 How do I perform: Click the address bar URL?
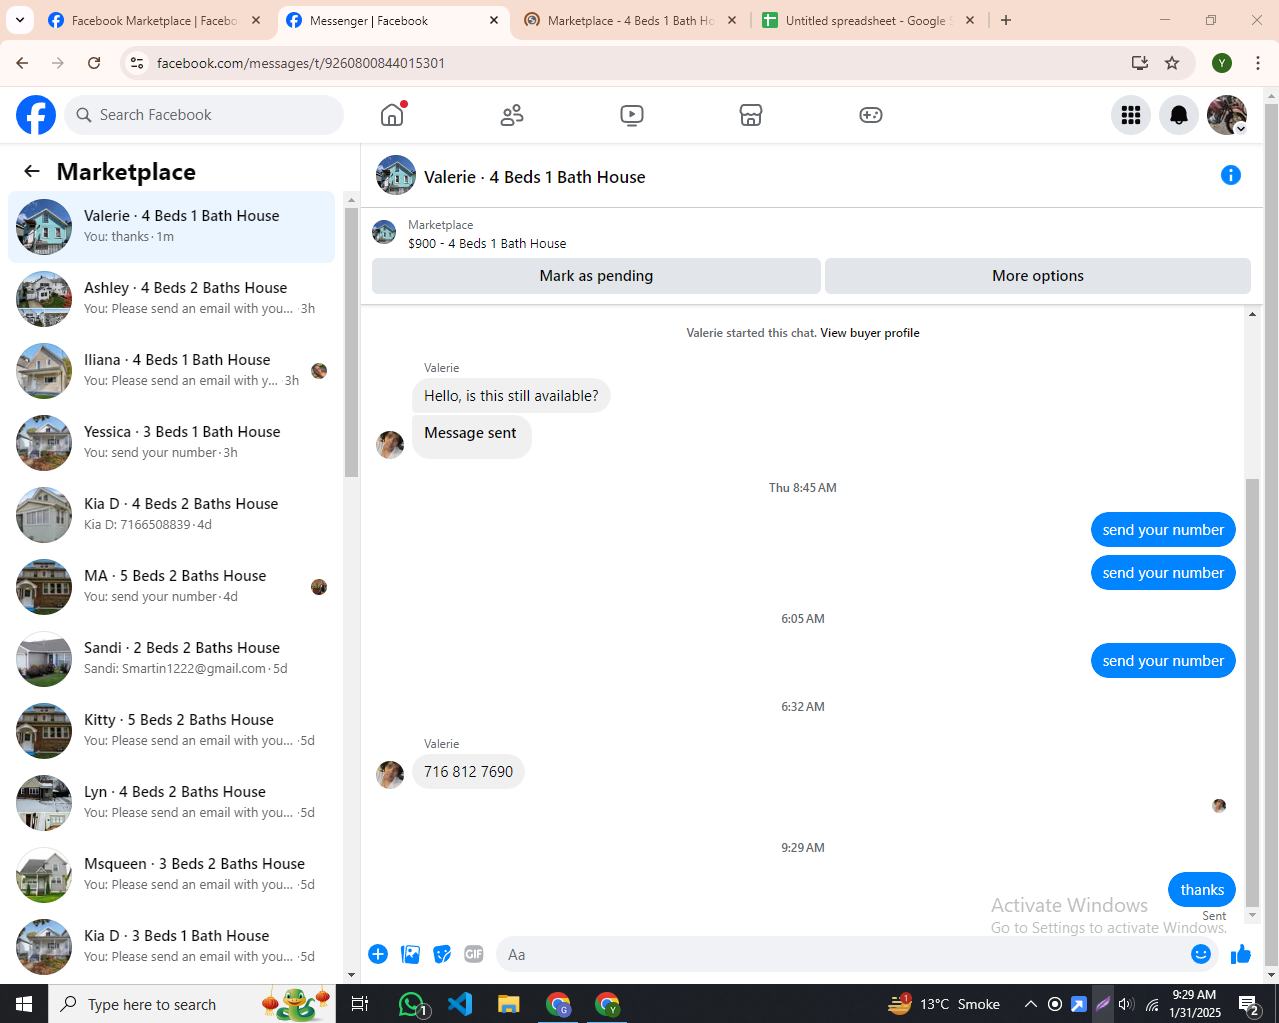point(301,63)
